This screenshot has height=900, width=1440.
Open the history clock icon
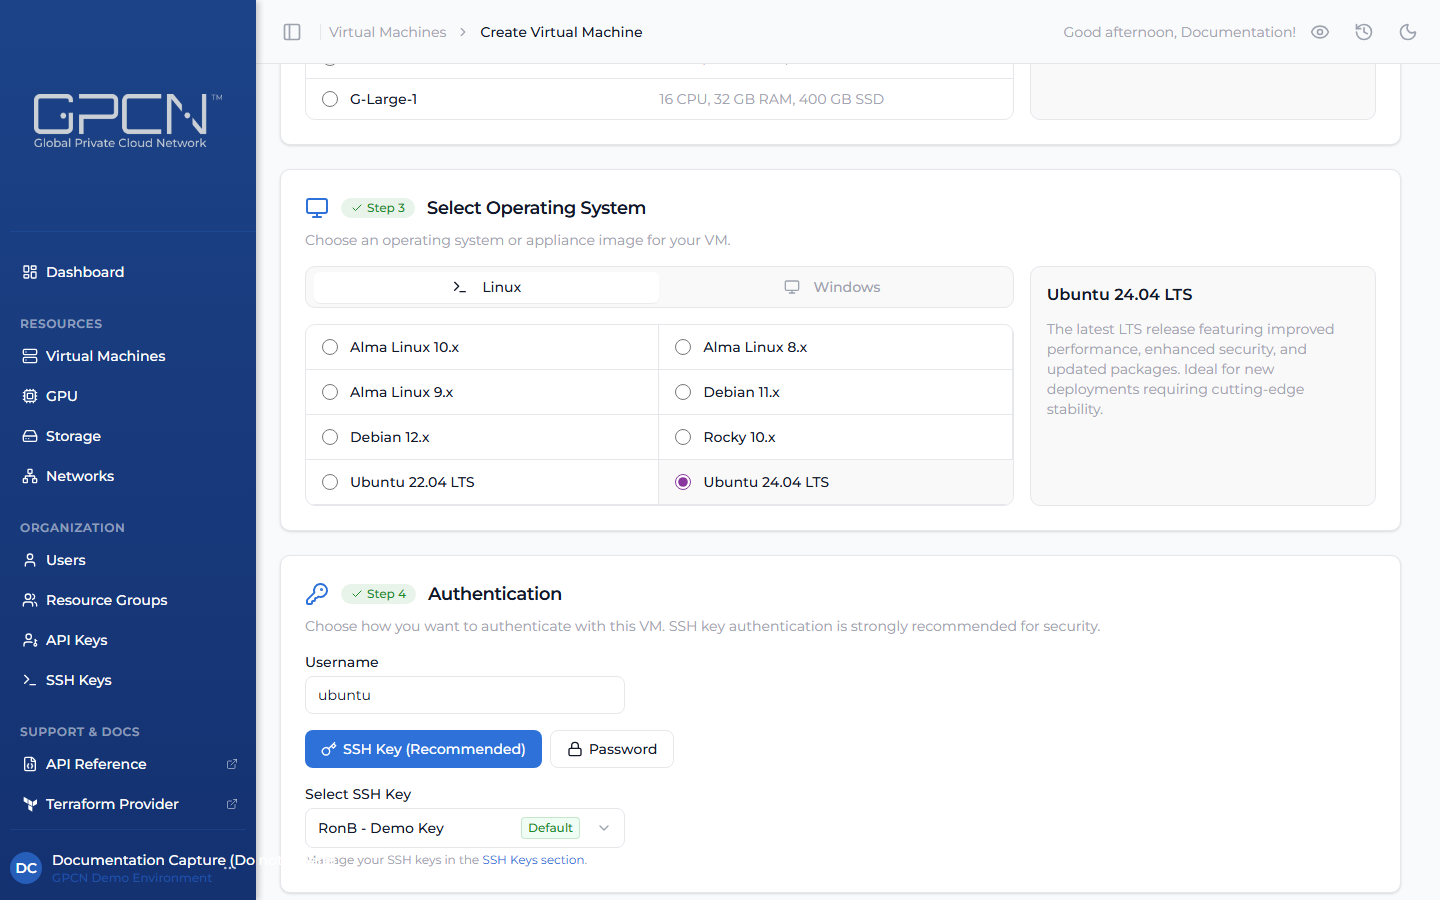click(1364, 32)
